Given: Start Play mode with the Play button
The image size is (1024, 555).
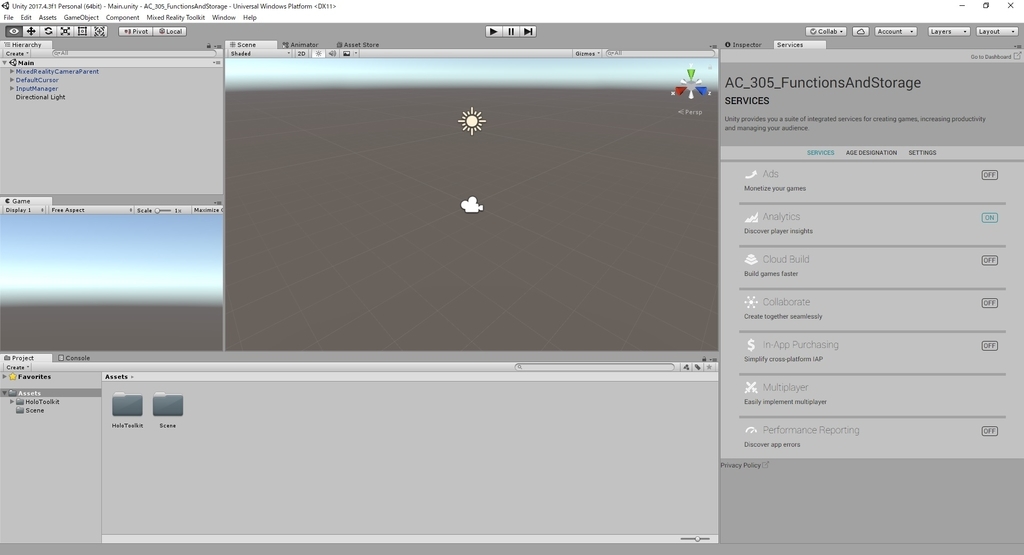Looking at the screenshot, I should [494, 31].
